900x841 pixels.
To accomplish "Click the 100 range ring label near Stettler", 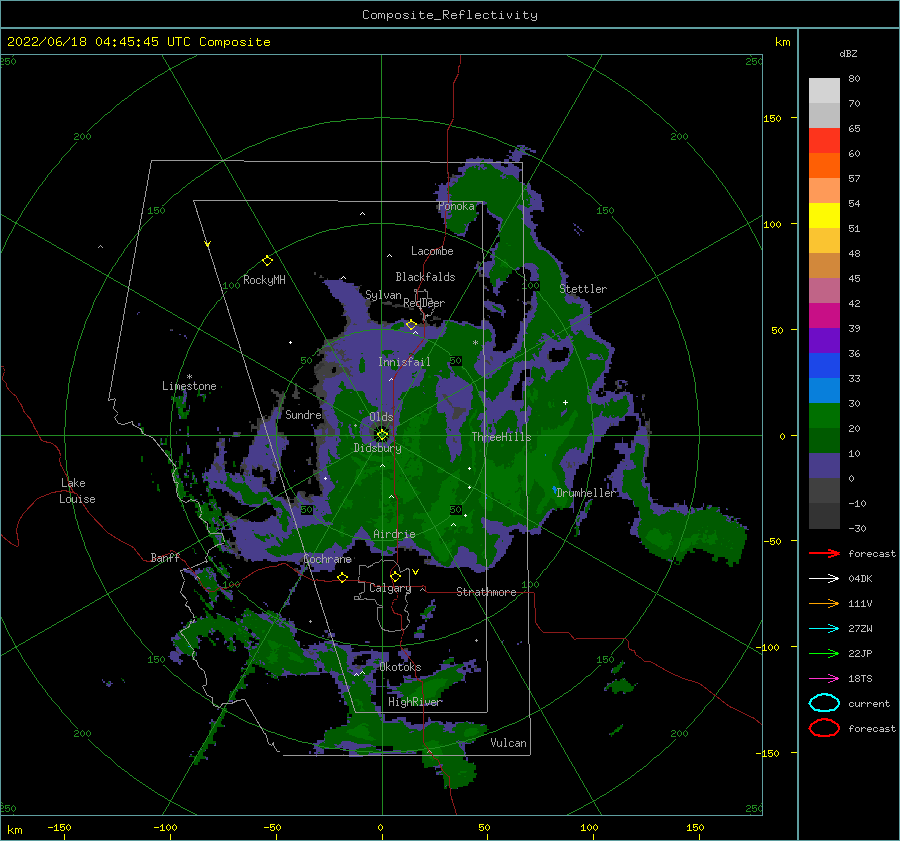I will [x=530, y=285].
